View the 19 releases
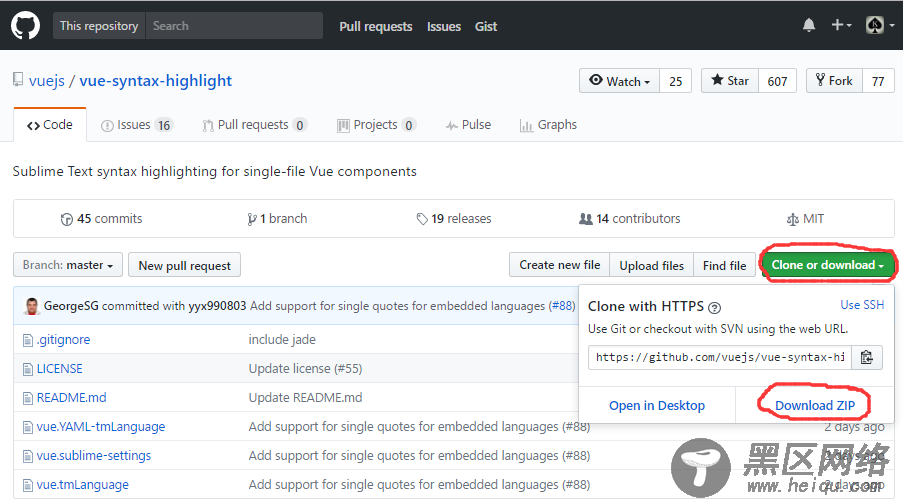The image size is (903, 503). pyautogui.click(x=454, y=219)
